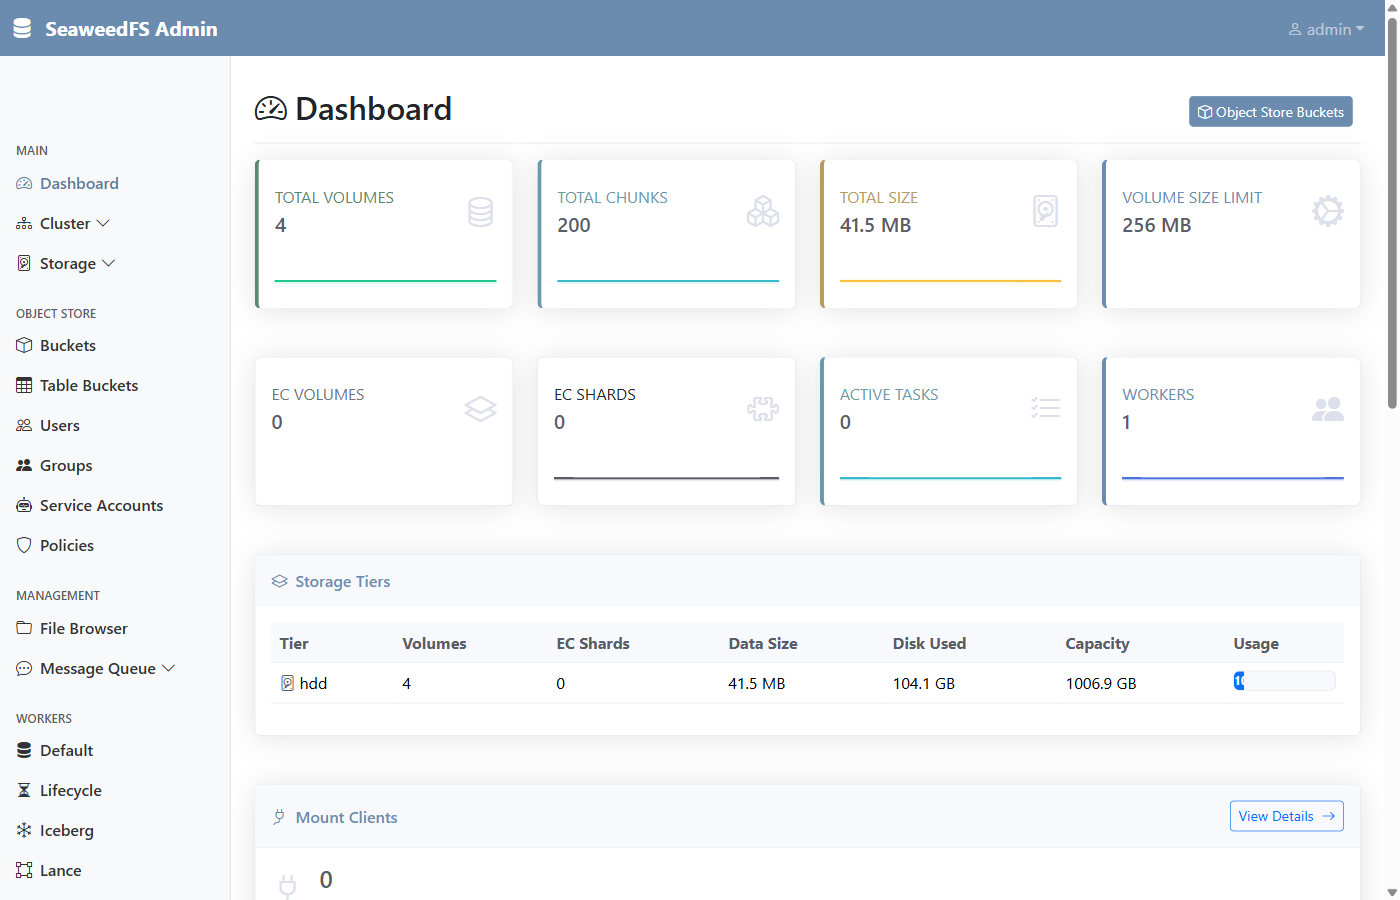This screenshot has width=1400, height=900.
Task: Click the hdd tier name
Action: click(313, 684)
